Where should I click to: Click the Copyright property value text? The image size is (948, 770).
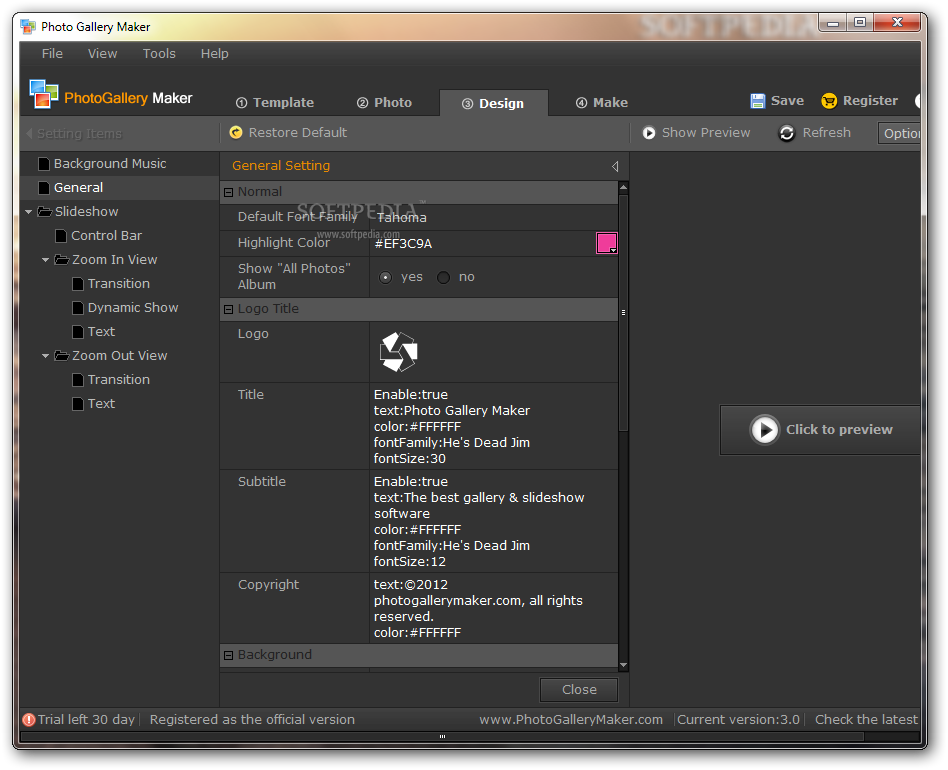pyautogui.click(x=478, y=609)
